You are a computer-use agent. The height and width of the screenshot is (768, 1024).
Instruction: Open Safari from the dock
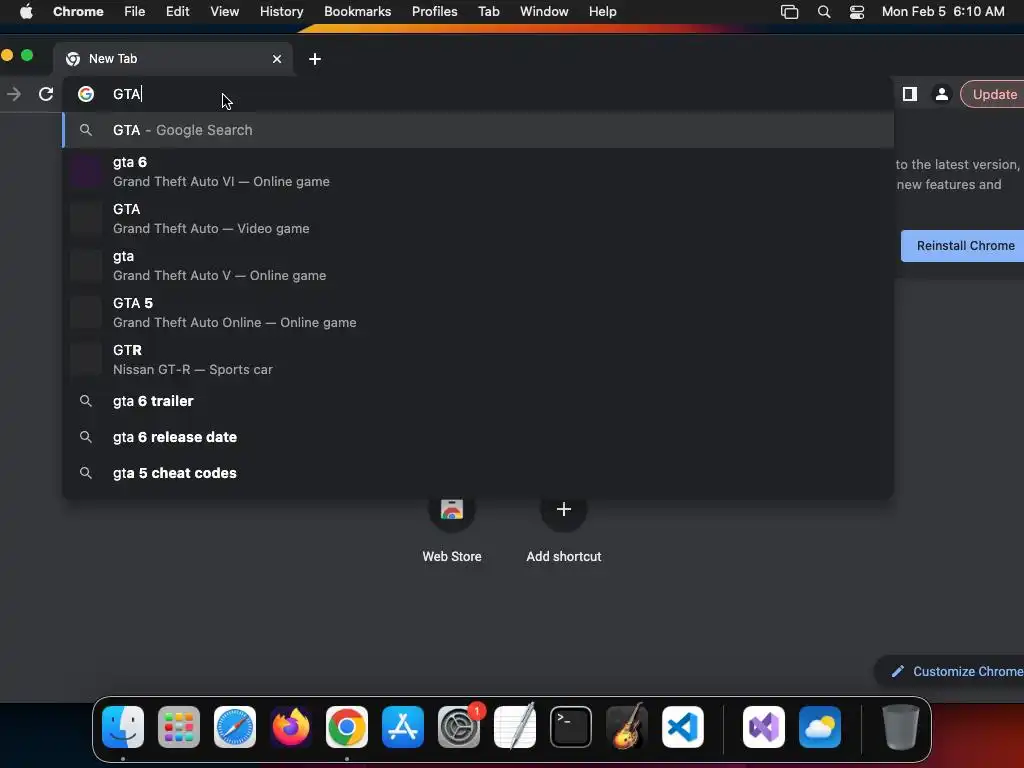pos(234,727)
